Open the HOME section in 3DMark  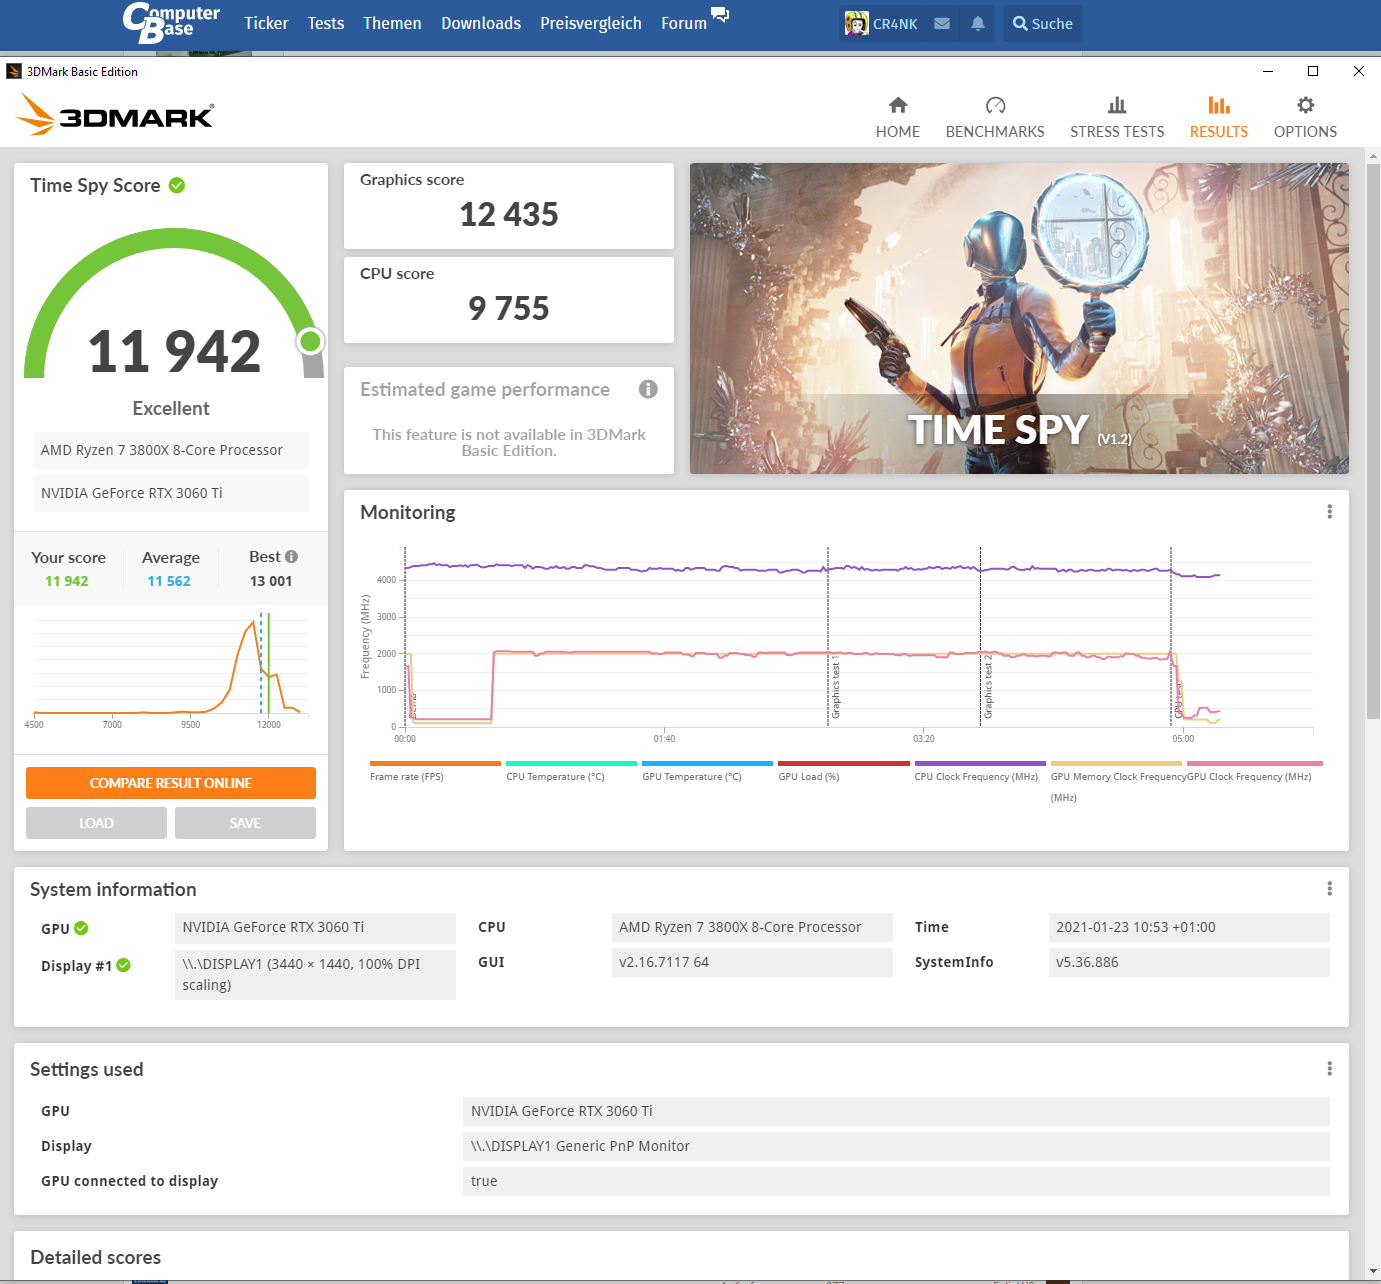click(897, 118)
